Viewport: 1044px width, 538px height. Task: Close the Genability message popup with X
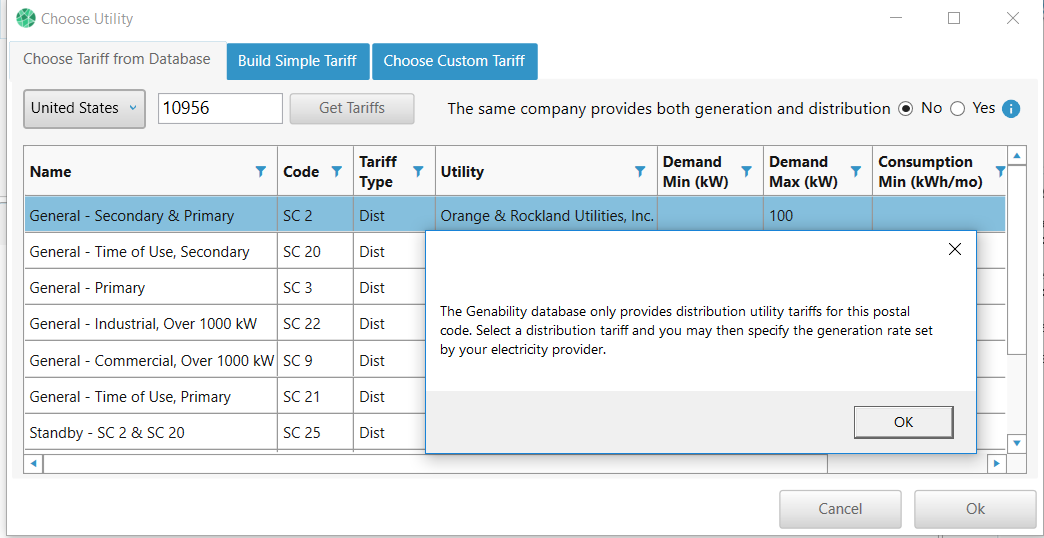(x=954, y=250)
